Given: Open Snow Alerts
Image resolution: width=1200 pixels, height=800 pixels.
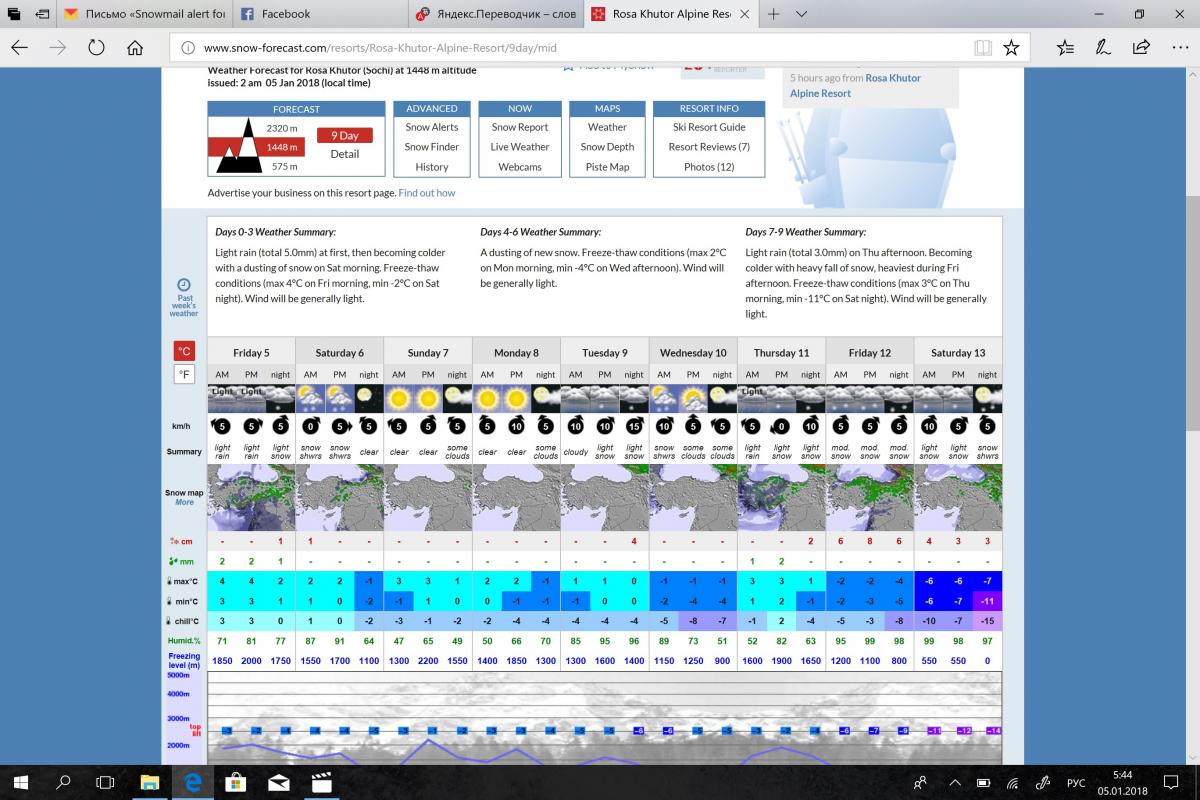Looking at the screenshot, I should 432,127.
